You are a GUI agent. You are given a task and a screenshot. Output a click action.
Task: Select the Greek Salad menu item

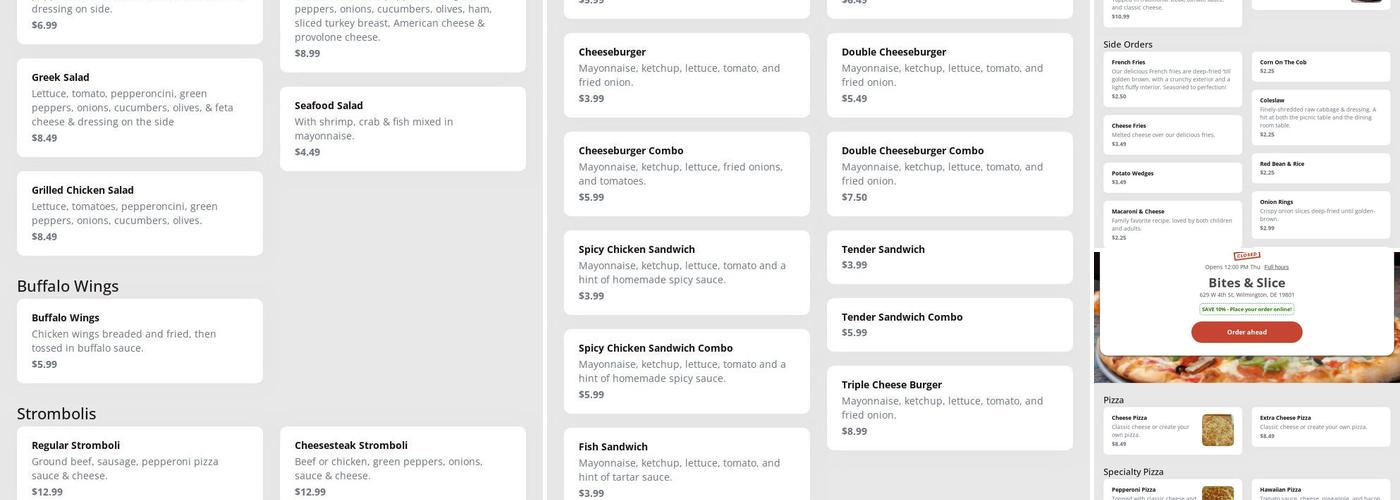140,107
